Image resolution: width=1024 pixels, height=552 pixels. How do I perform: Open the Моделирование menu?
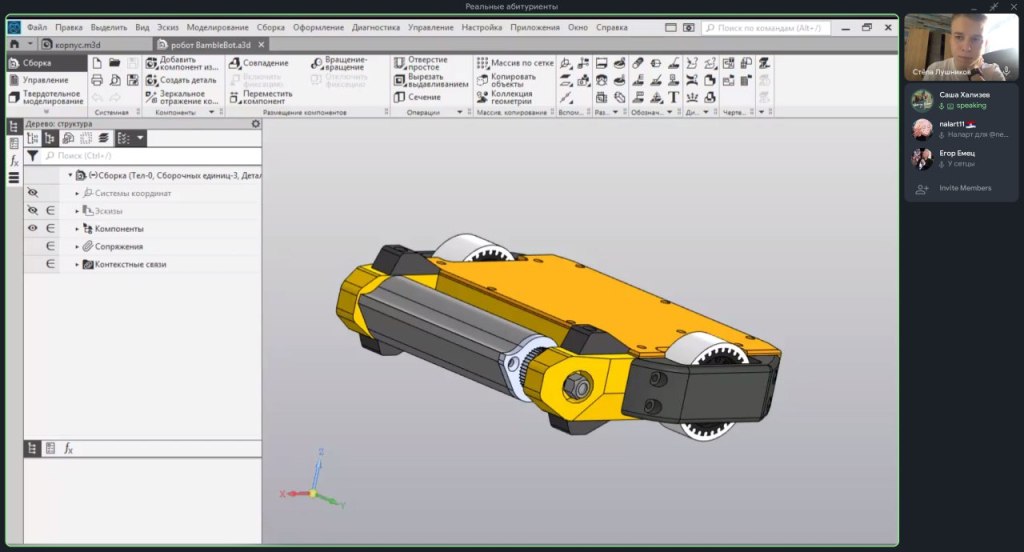217,27
